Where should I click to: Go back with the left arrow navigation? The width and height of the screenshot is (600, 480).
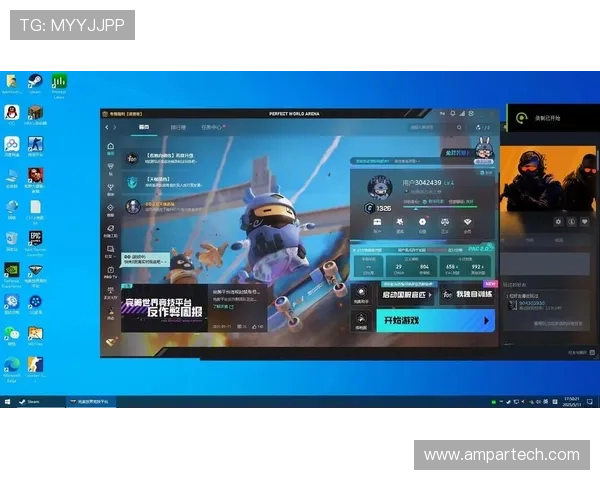(x=107, y=127)
